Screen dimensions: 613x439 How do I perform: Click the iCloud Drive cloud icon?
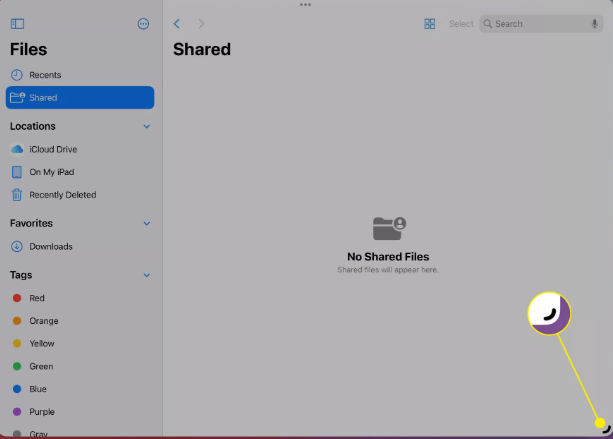17,149
